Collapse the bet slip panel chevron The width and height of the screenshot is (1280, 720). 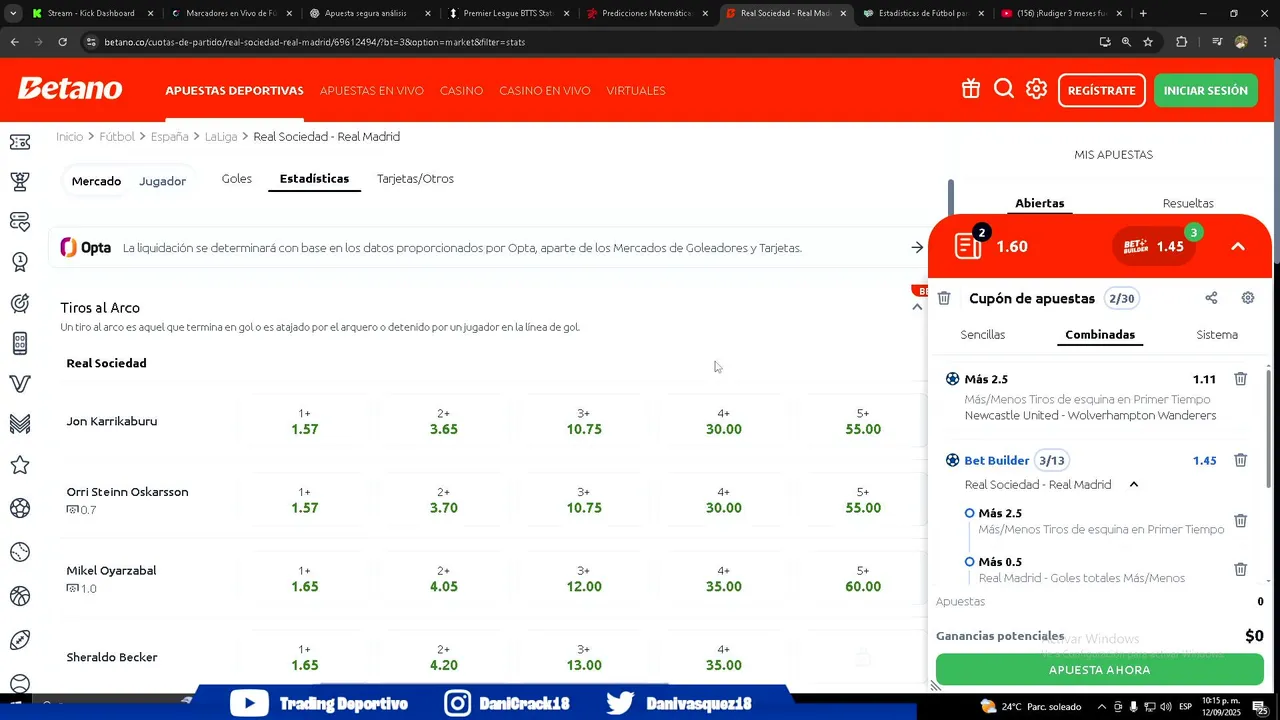click(x=1238, y=246)
